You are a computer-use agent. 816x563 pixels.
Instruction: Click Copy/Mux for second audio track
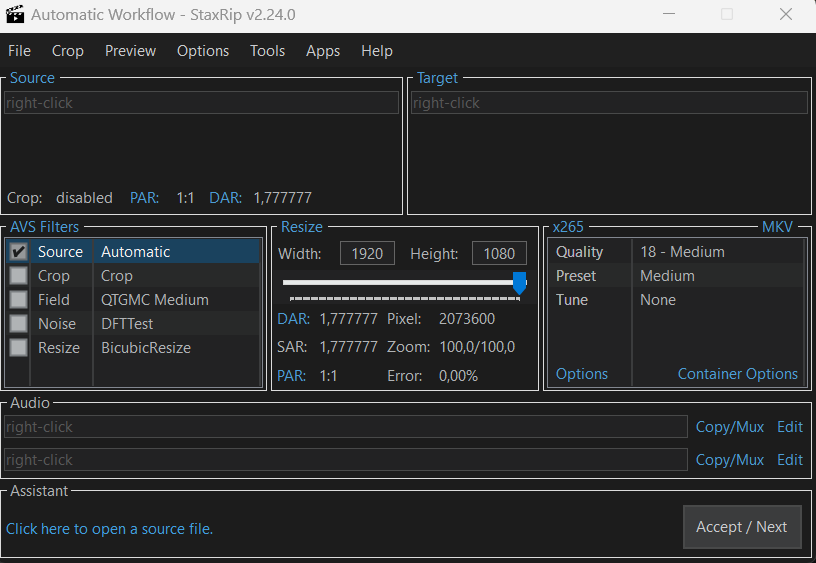click(x=730, y=460)
